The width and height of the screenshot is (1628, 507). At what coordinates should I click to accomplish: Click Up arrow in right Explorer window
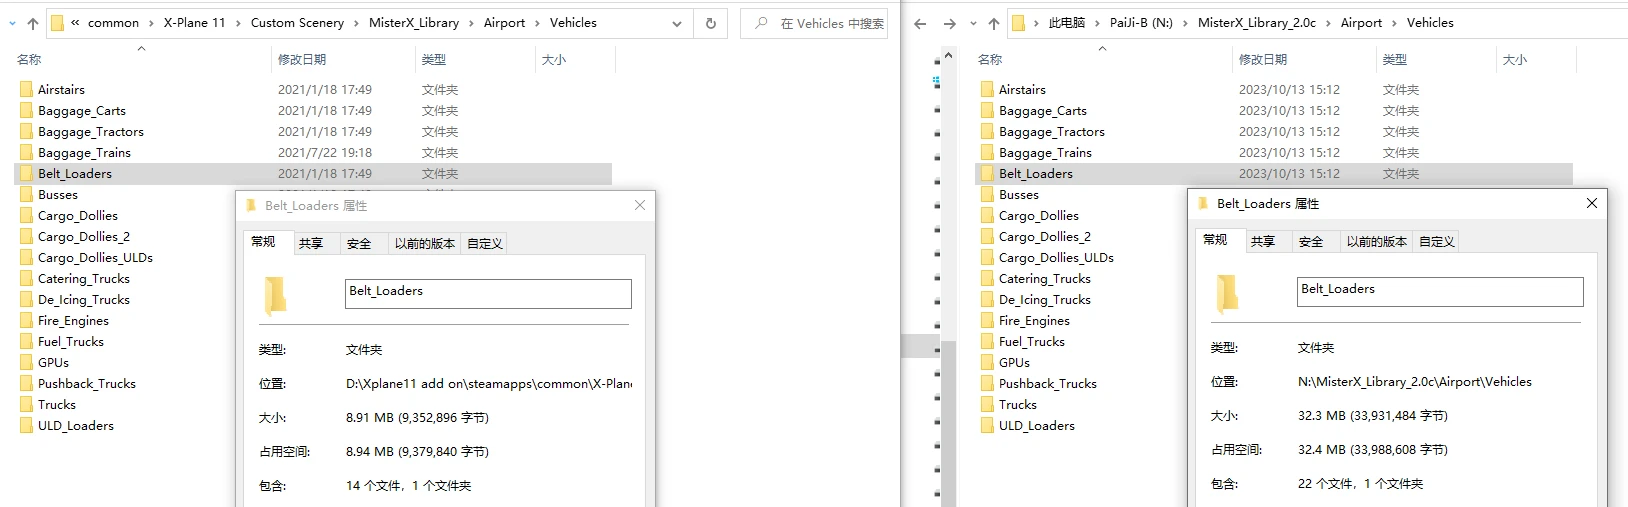point(994,23)
